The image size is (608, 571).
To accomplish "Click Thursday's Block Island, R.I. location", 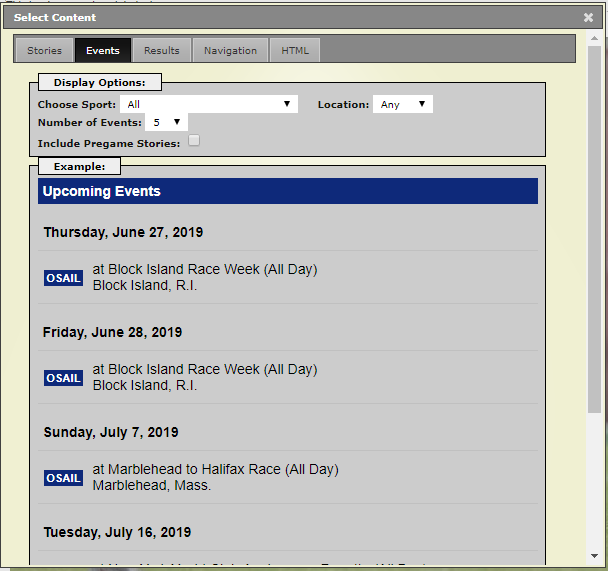I will (x=145, y=285).
